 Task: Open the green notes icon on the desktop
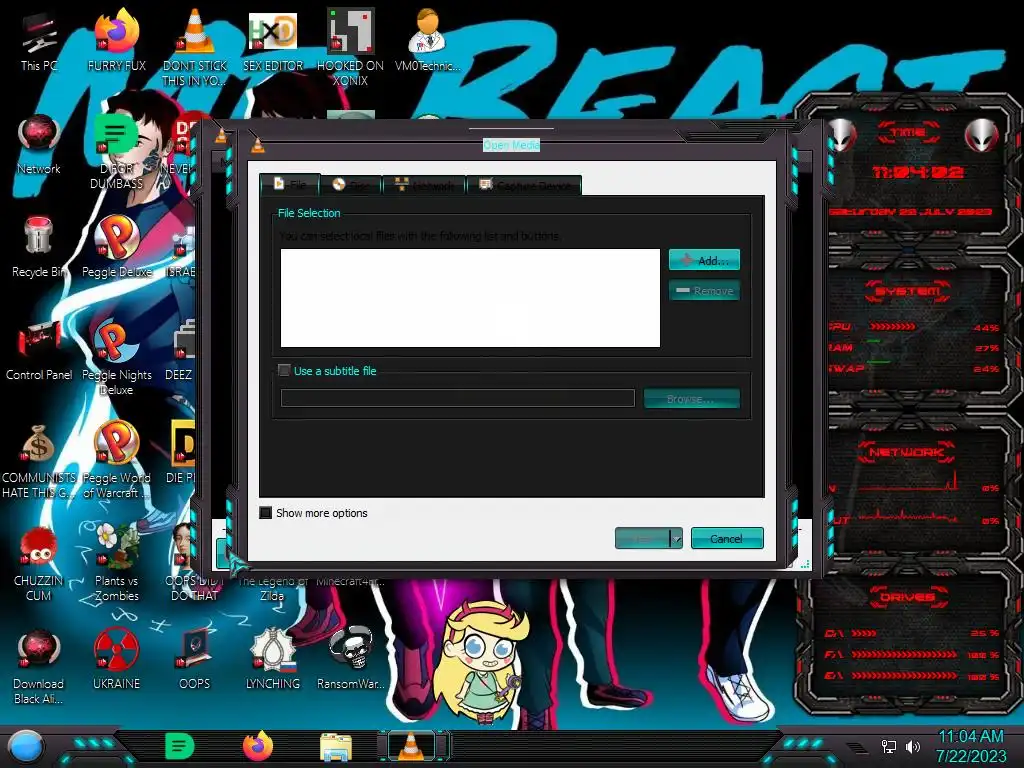[x=116, y=152]
